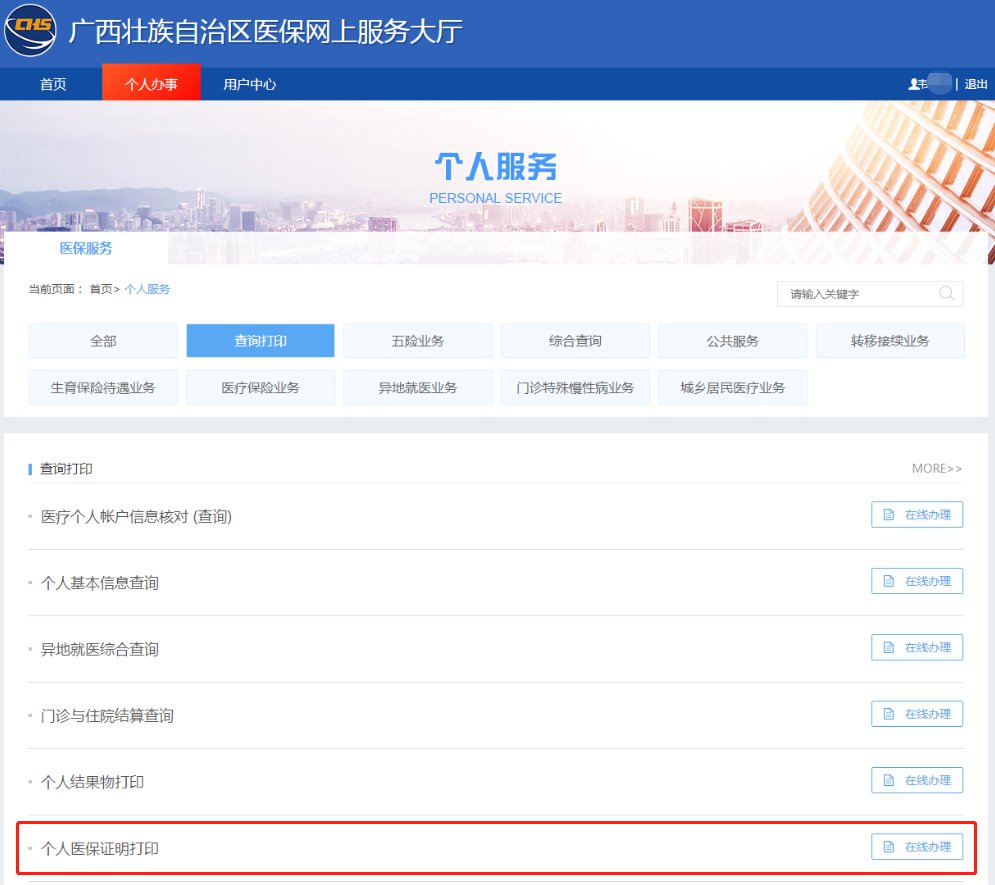Open 首页 in the navigation bar
995x885 pixels.
click(x=53, y=85)
